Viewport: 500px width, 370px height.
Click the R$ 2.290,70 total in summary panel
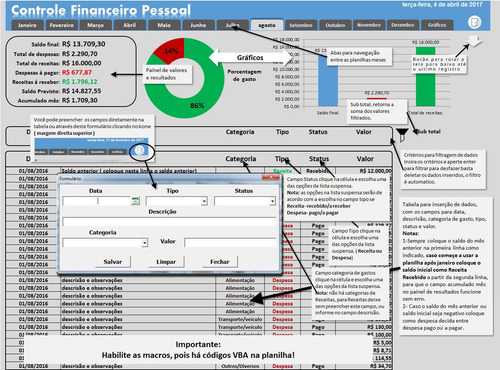tap(80, 54)
